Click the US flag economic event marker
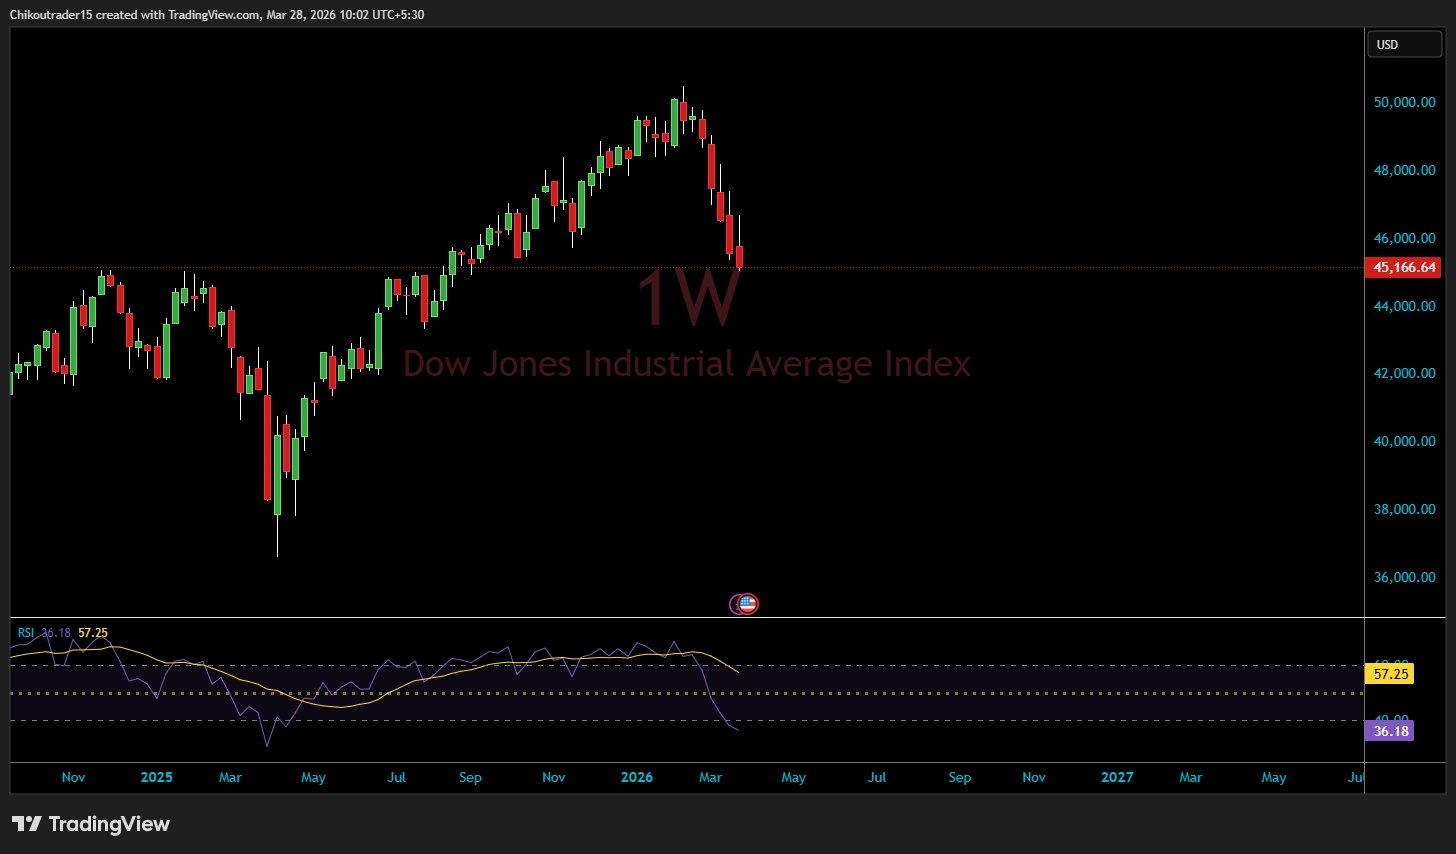The image size is (1456, 854). tap(748, 603)
